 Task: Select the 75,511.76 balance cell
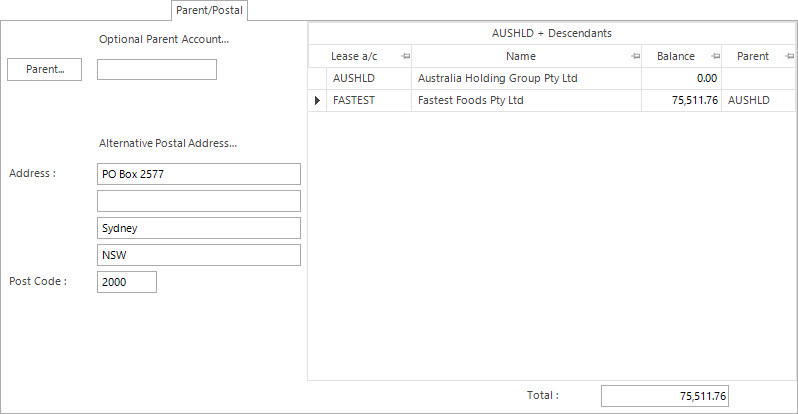(x=681, y=100)
